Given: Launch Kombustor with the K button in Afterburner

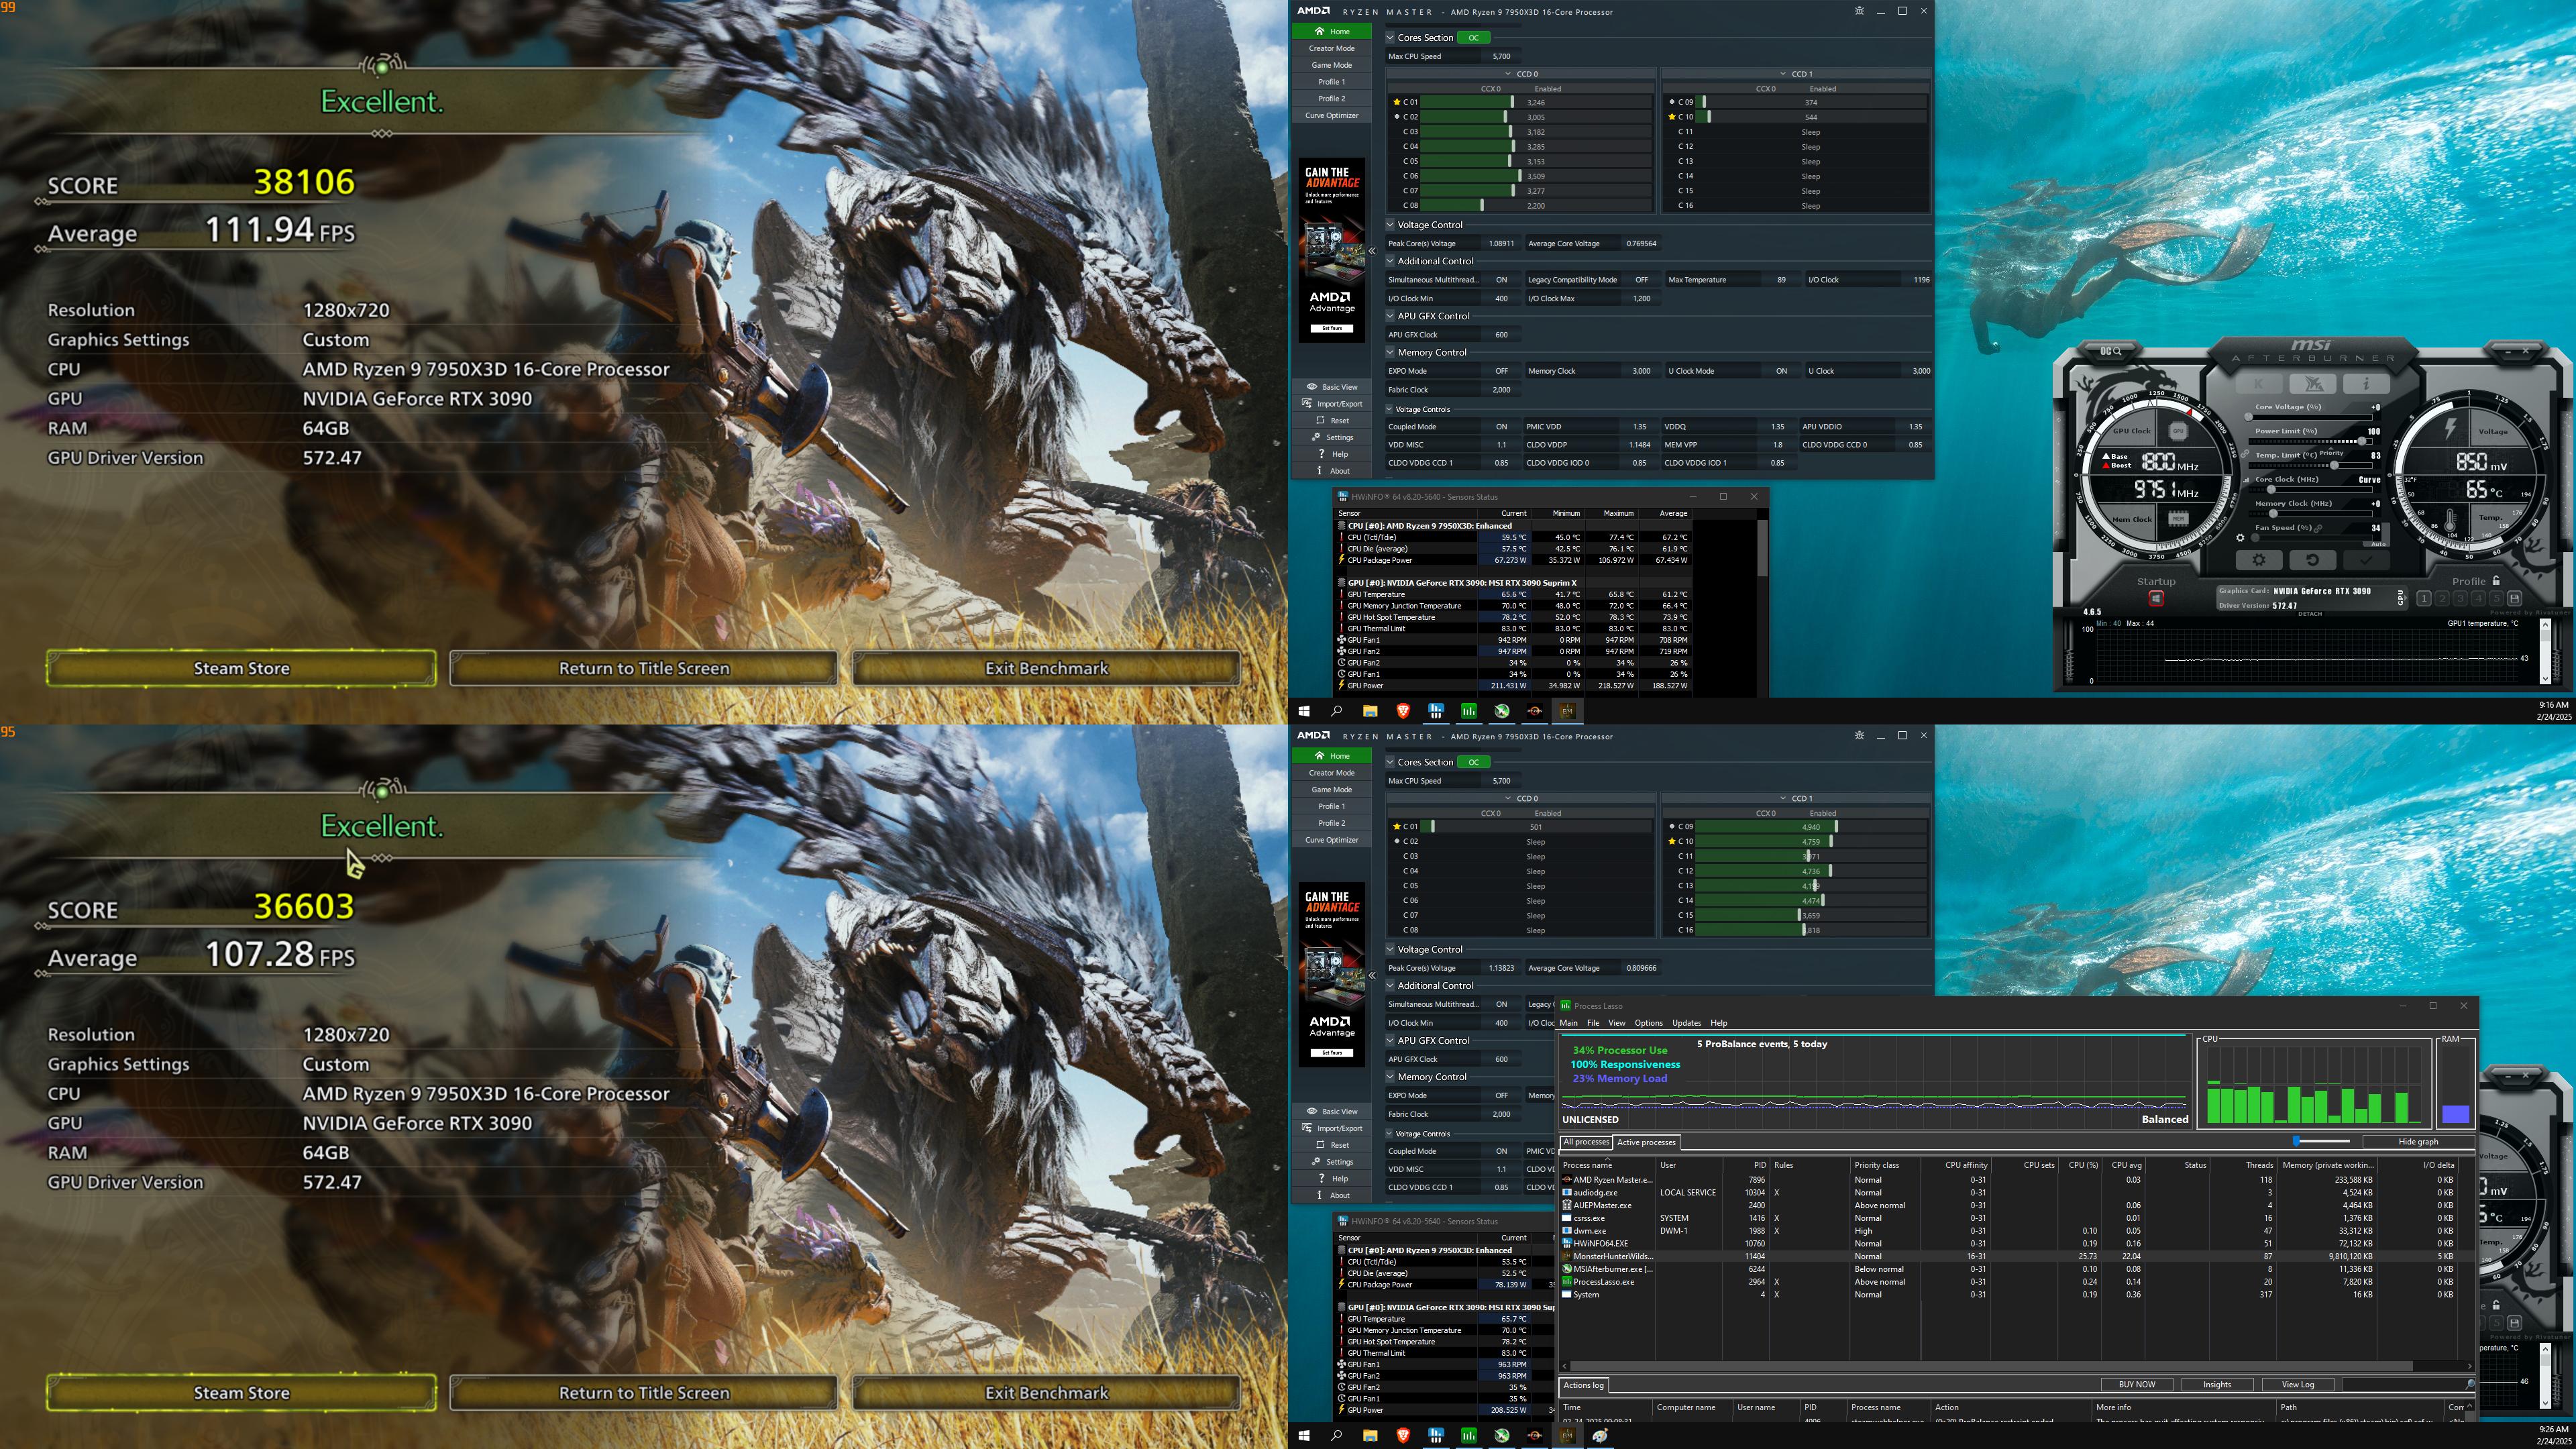Looking at the screenshot, I should (2259, 384).
